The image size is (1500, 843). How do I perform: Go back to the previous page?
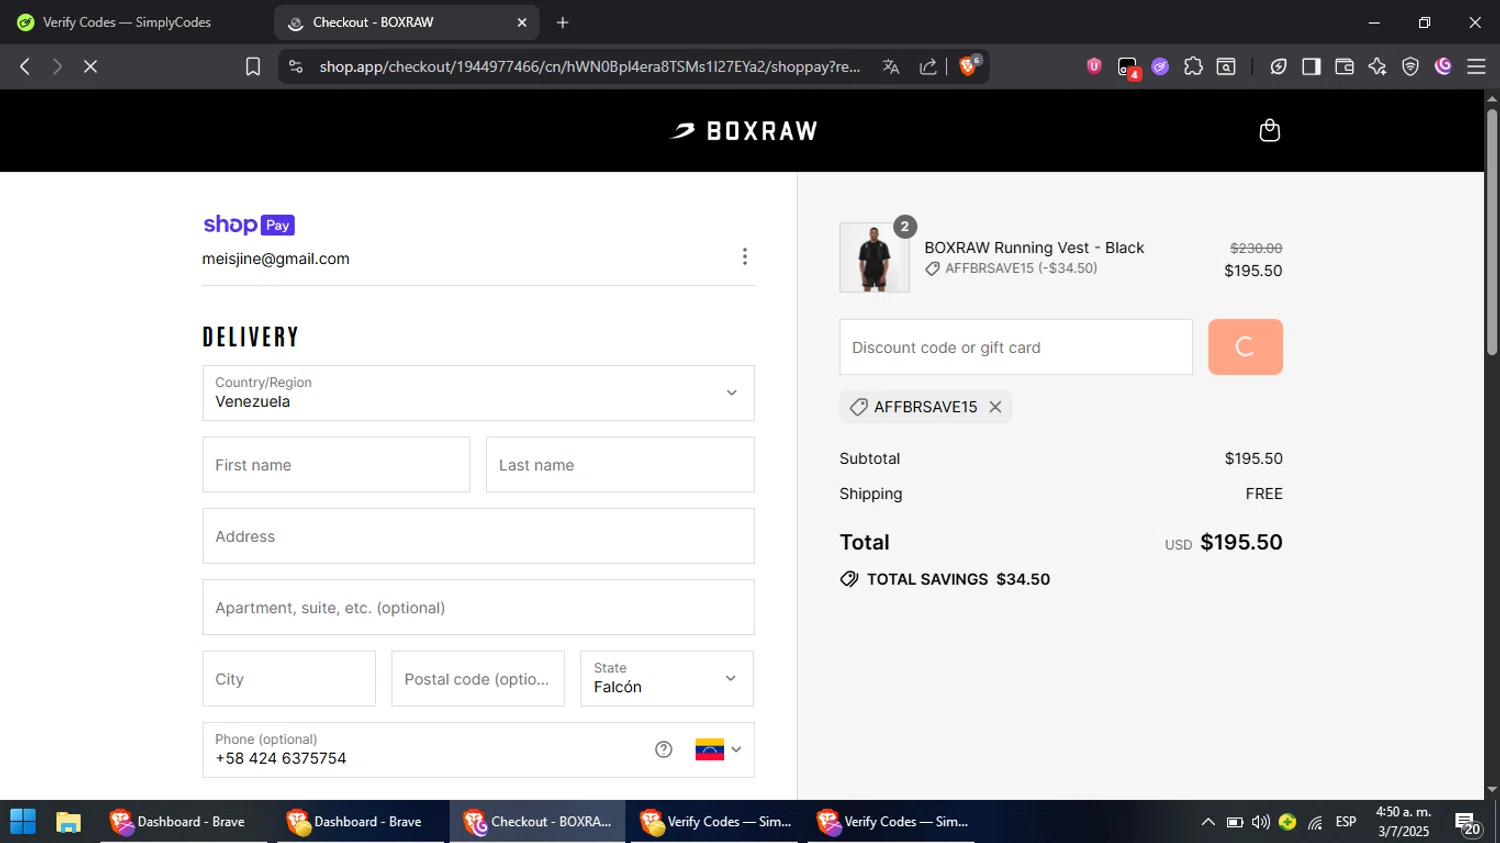(x=25, y=66)
